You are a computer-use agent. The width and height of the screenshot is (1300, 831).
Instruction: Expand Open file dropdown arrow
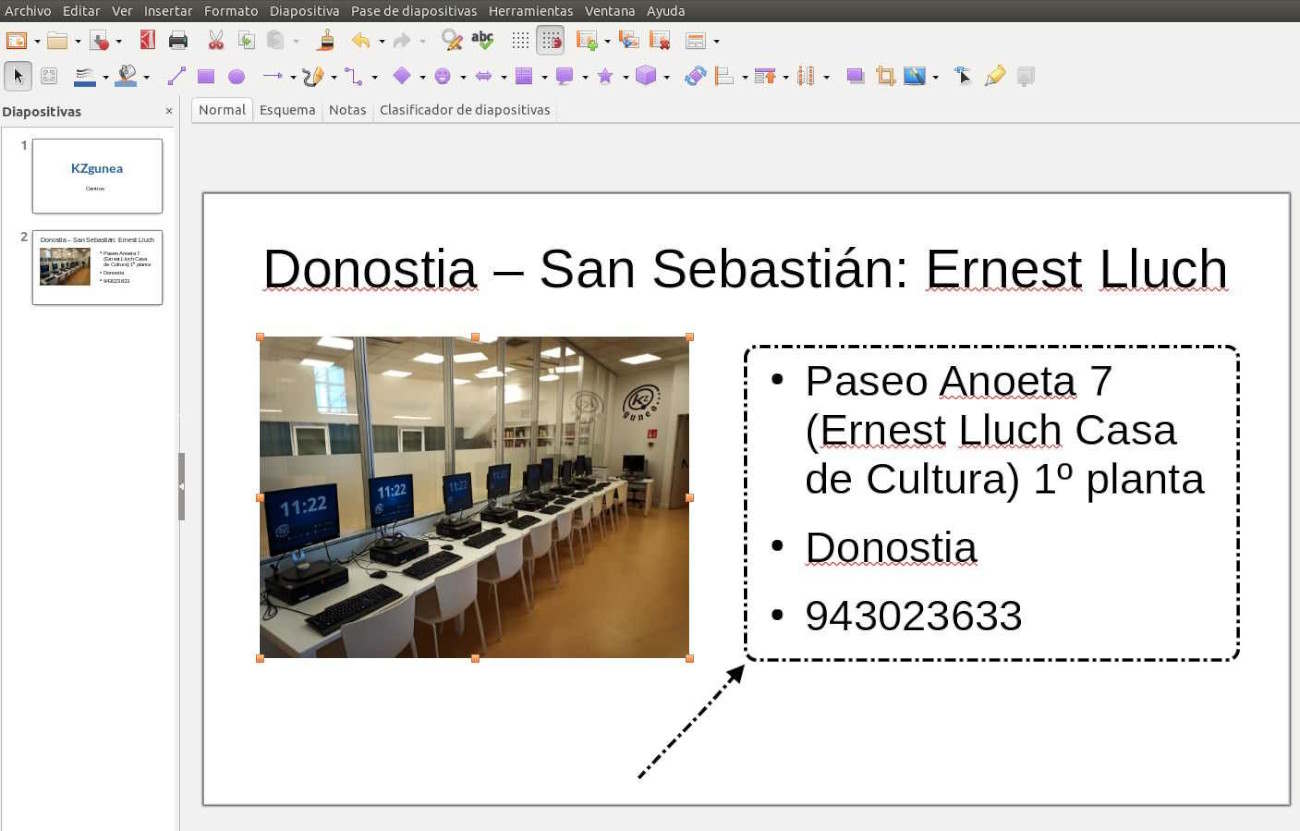click(78, 41)
